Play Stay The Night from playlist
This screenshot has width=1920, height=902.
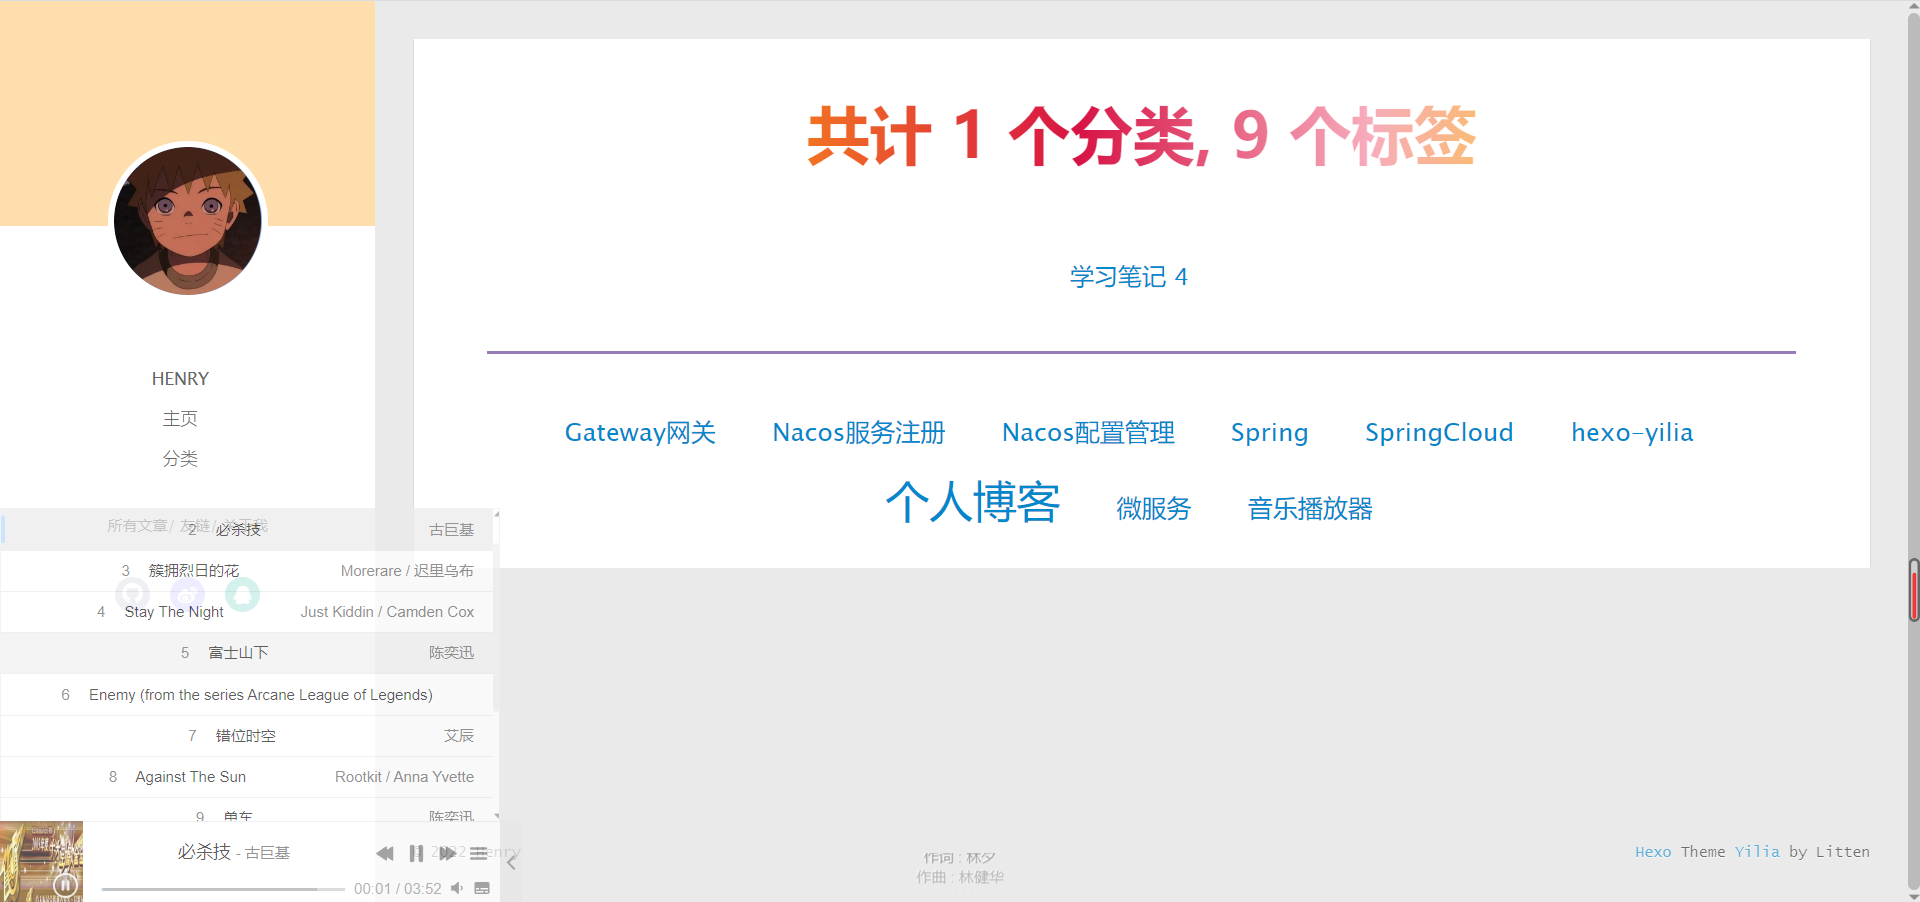(174, 612)
